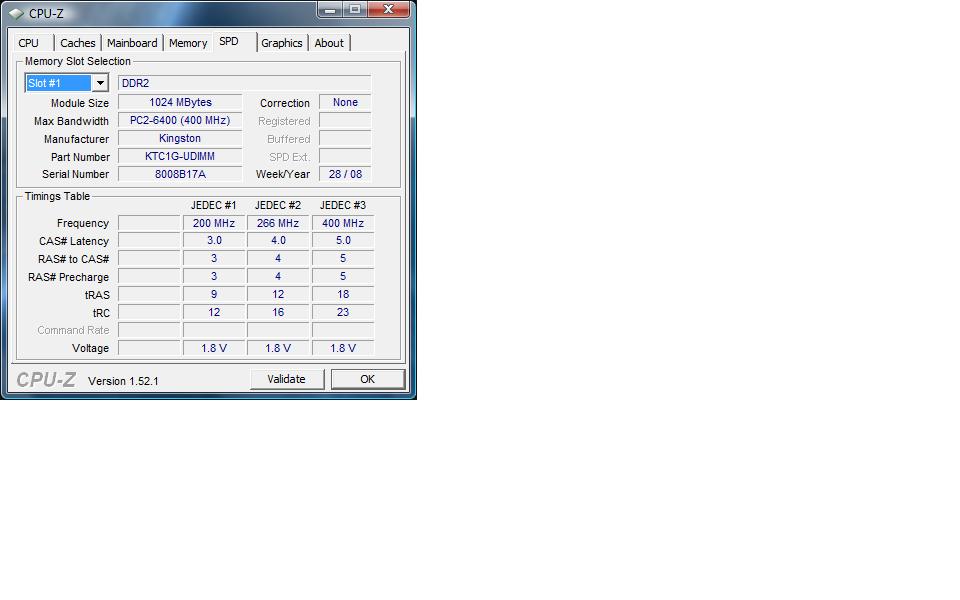This screenshot has width=960, height=600.
Task: Minimize the CPU-Z window
Action: pos(331,9)
